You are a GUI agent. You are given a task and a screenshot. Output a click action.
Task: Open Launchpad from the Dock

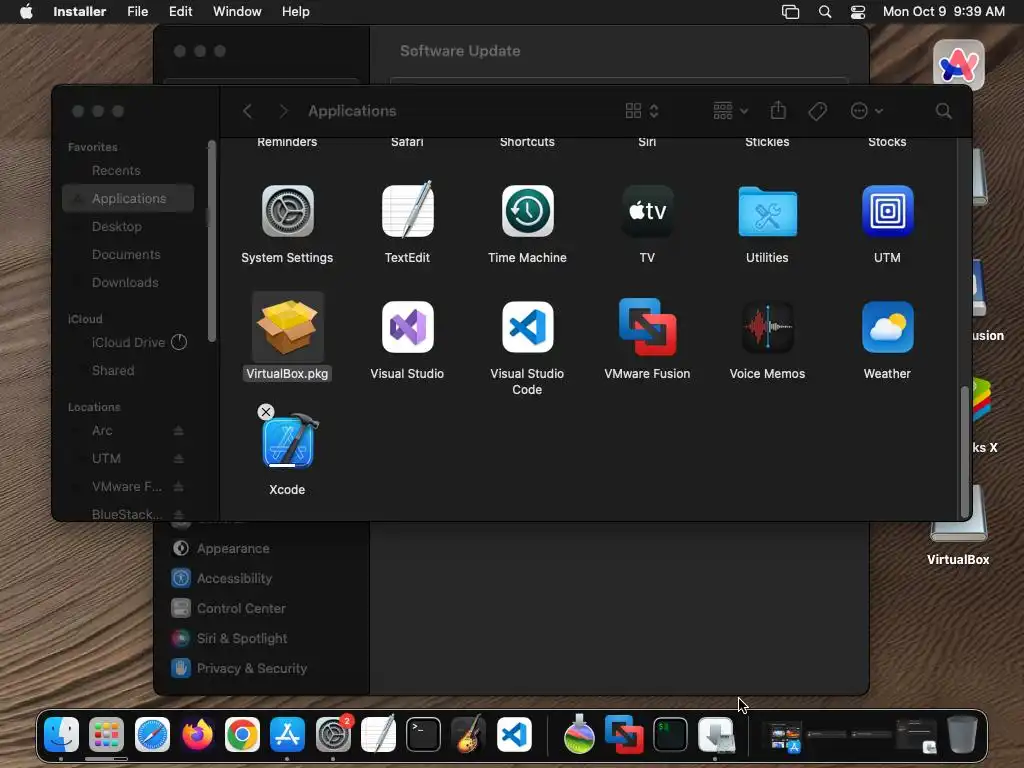tap(106, 735)
